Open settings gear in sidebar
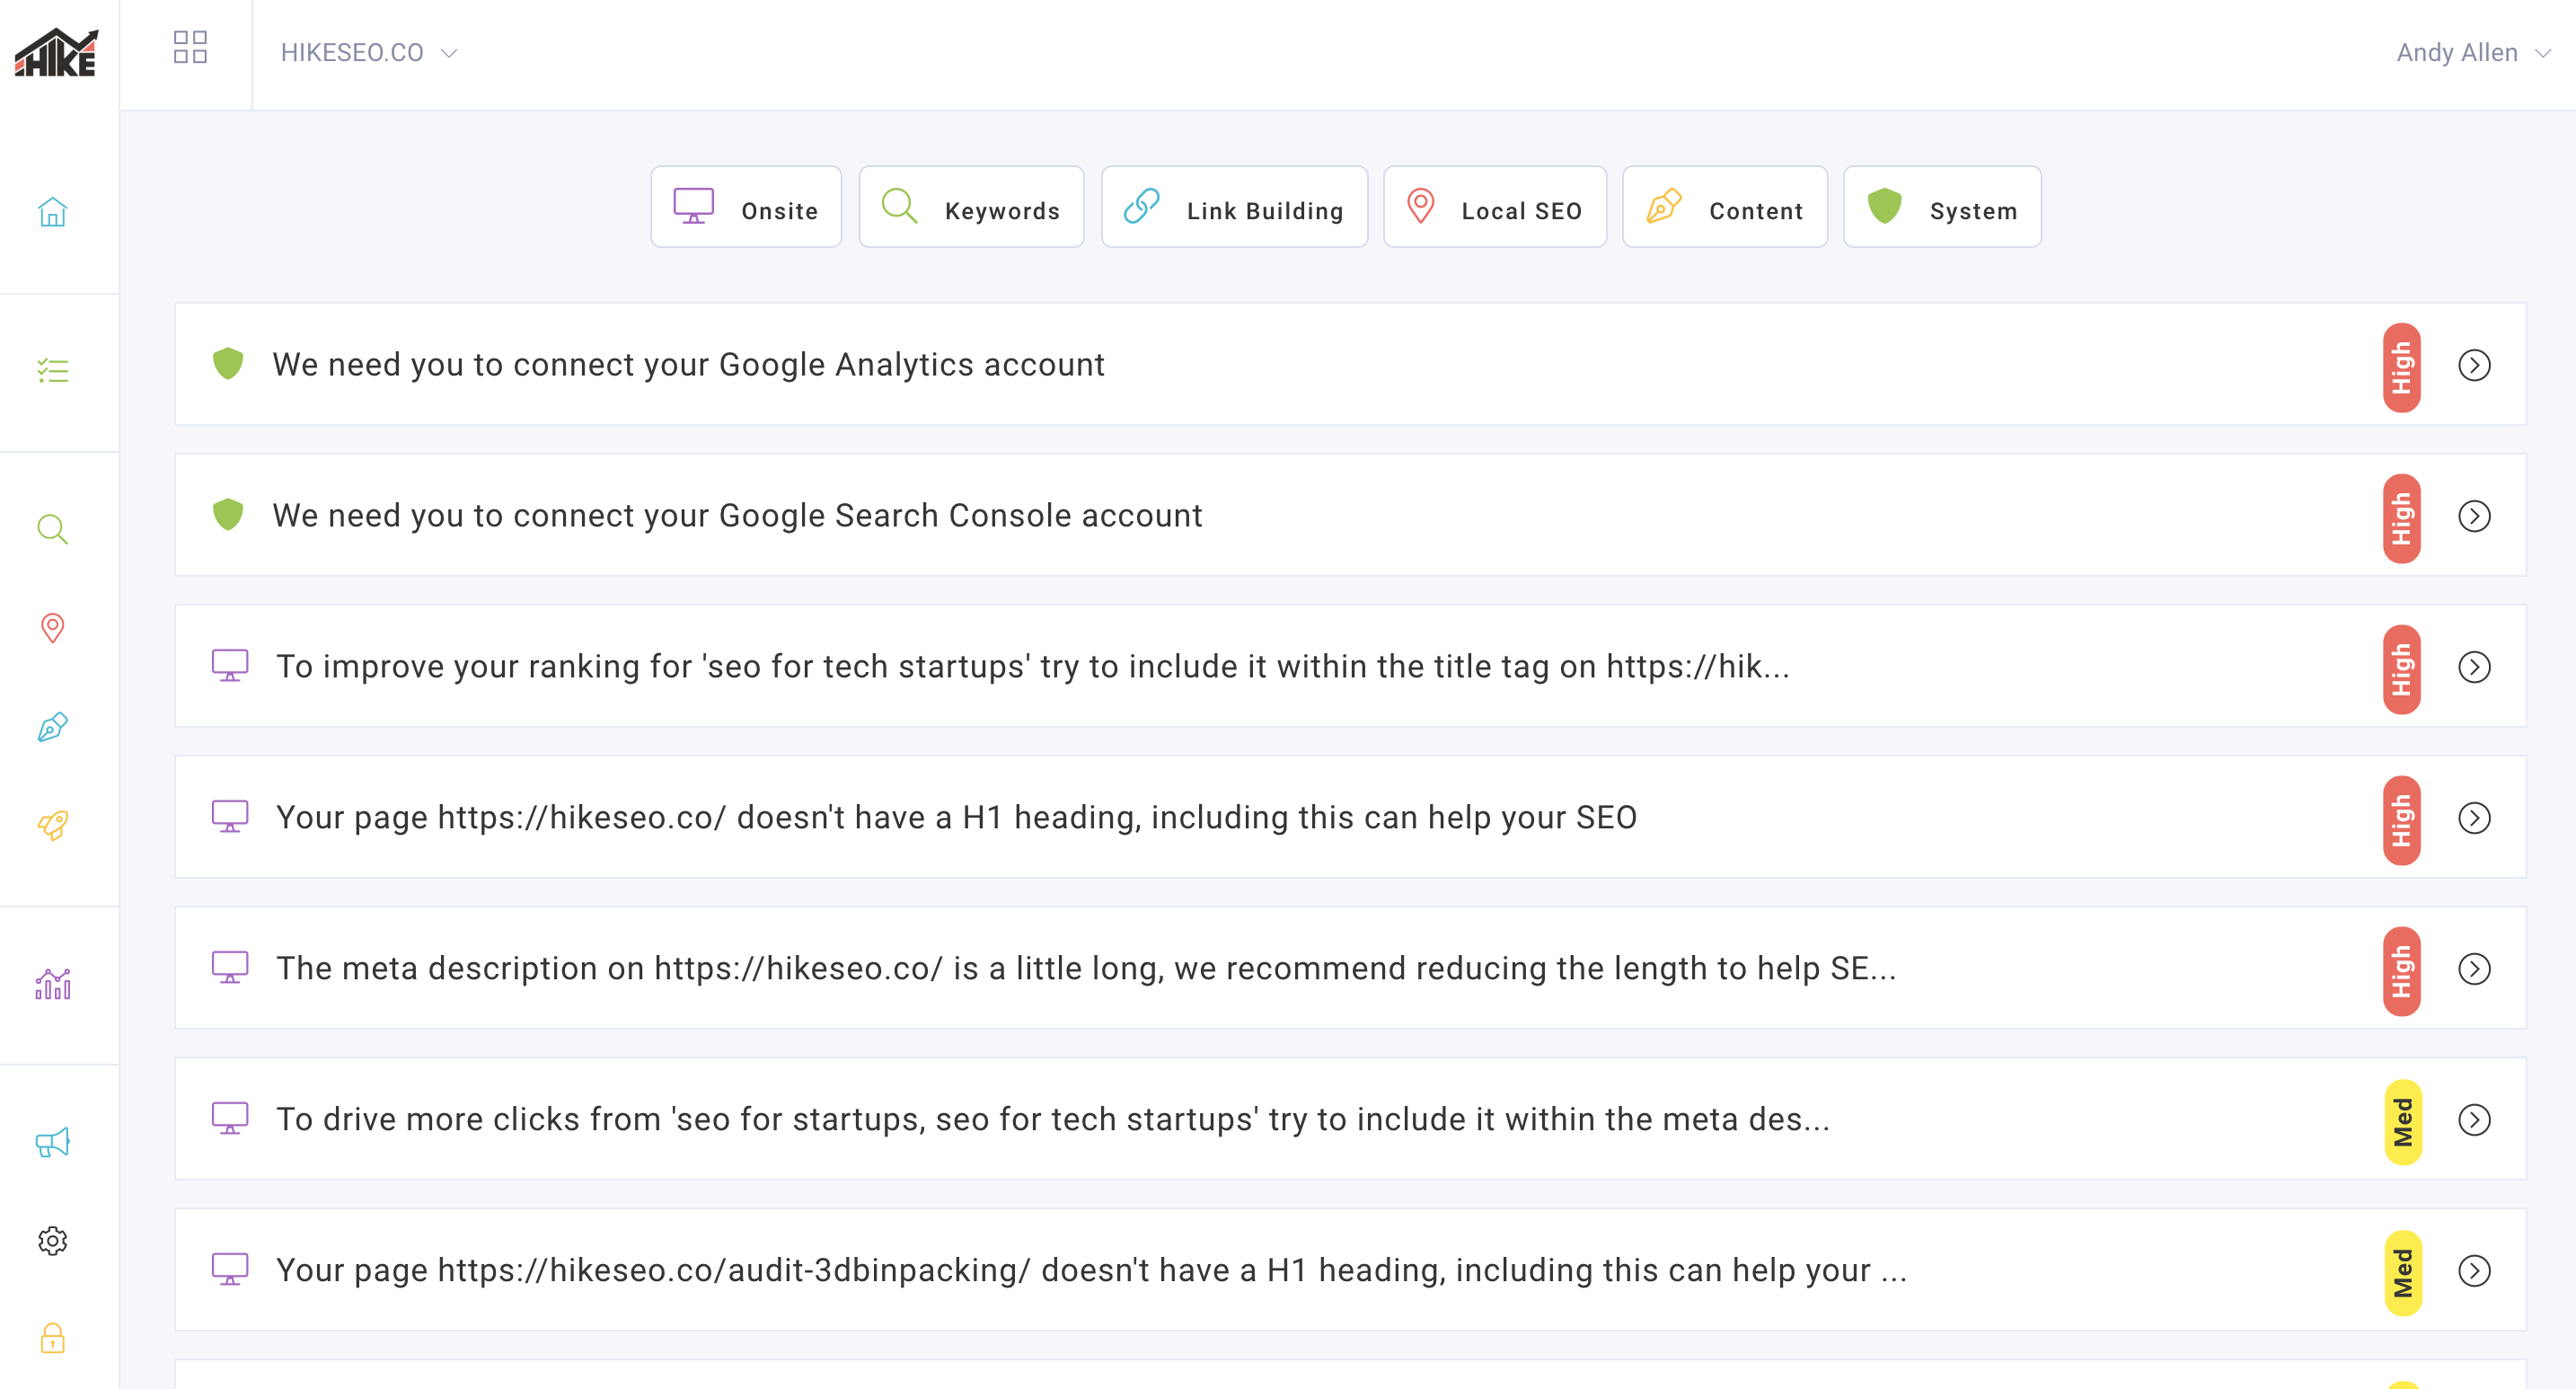This screenshot has height=1389, width=2576. pyautogui.click(x=53, y=1241)
